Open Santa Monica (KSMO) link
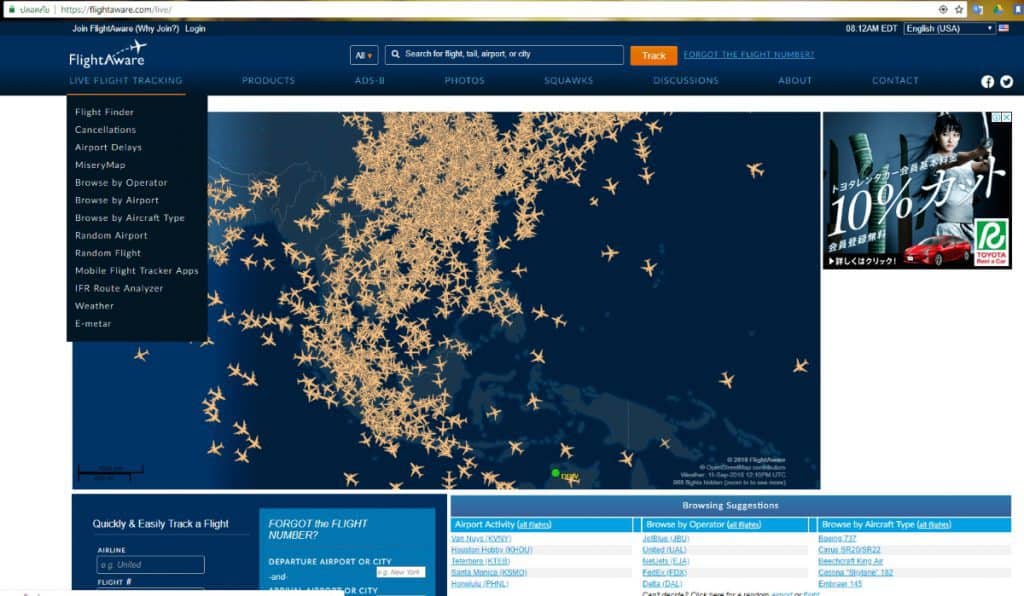 coord(488,572)
